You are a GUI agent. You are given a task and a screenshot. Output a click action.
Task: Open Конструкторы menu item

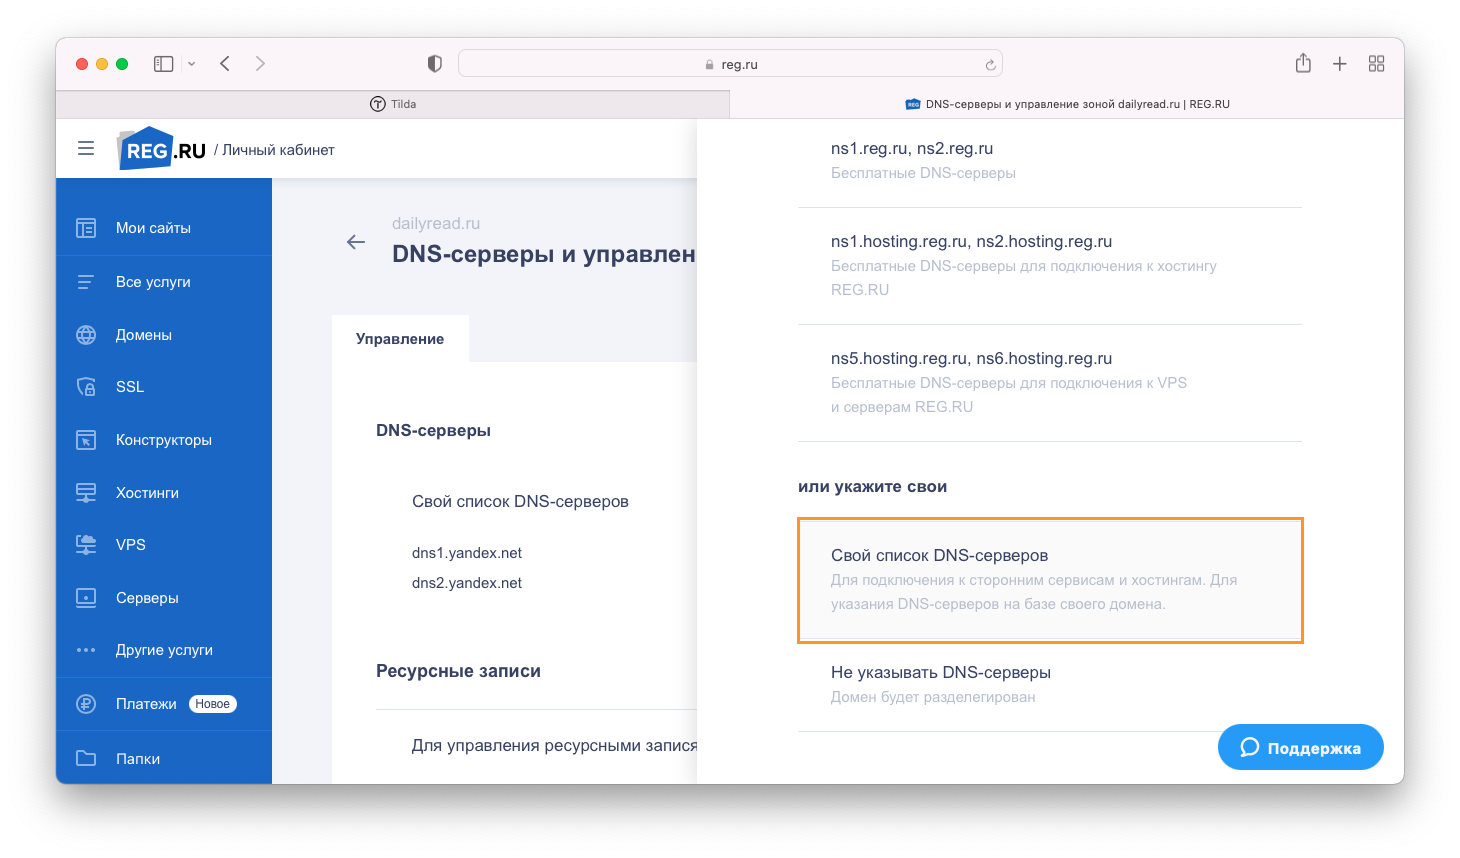164,440
